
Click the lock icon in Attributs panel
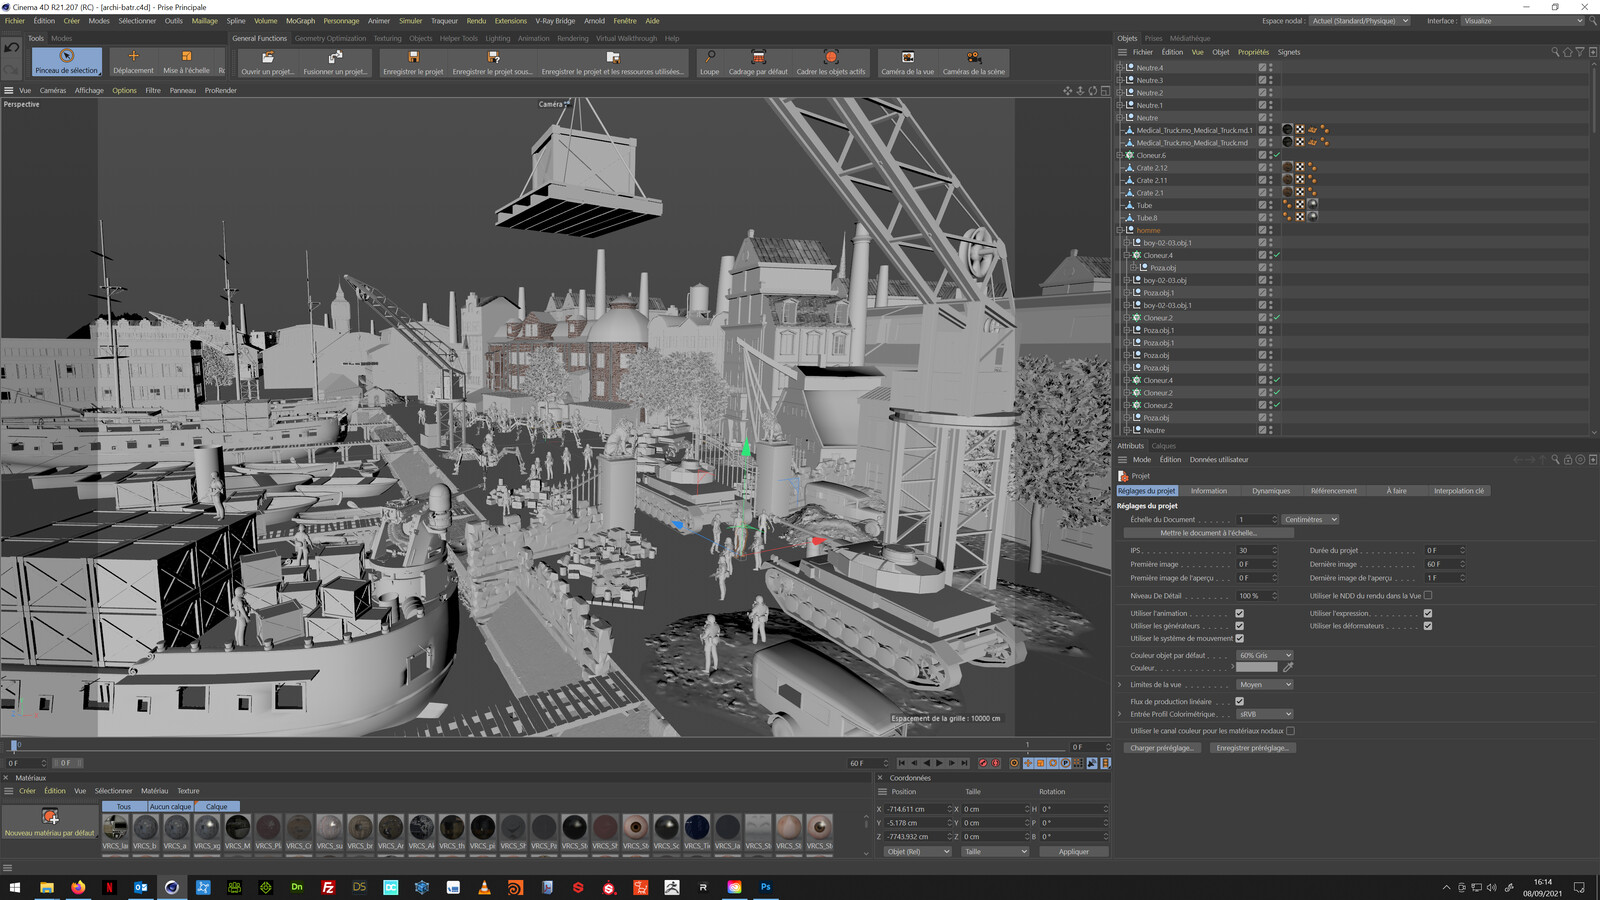[x=1567, y=460]
